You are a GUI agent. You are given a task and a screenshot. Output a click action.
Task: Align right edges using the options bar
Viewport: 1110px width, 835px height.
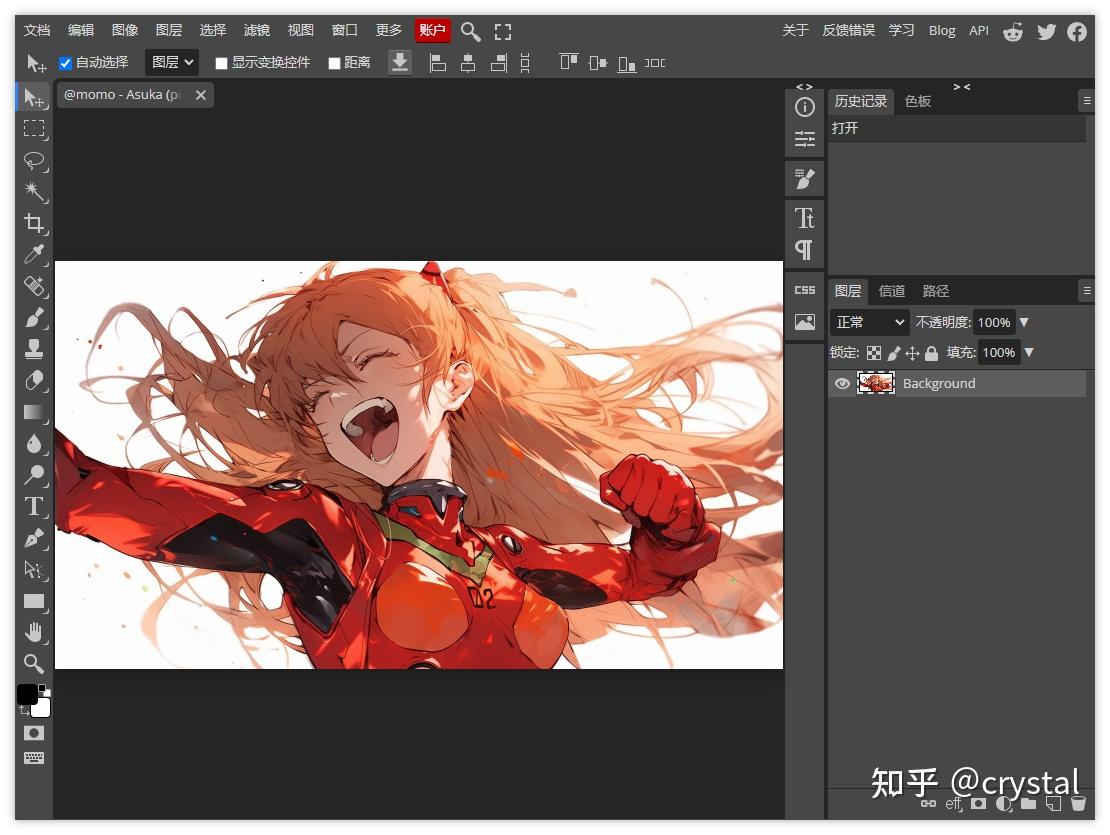[x=499, y=63]
